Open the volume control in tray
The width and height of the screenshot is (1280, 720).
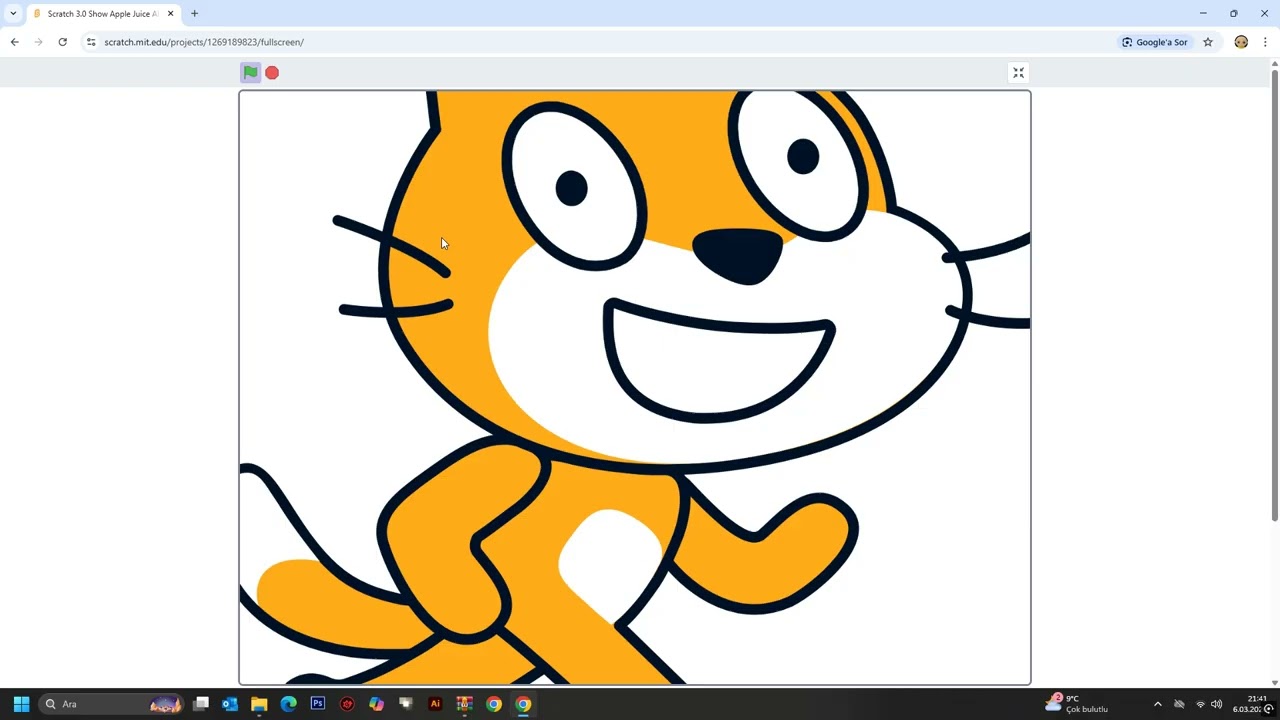click(x=1217, y=704)
